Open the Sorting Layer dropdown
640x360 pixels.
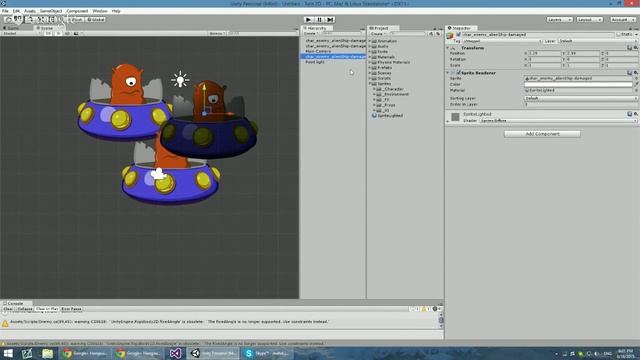coord(580,98)
